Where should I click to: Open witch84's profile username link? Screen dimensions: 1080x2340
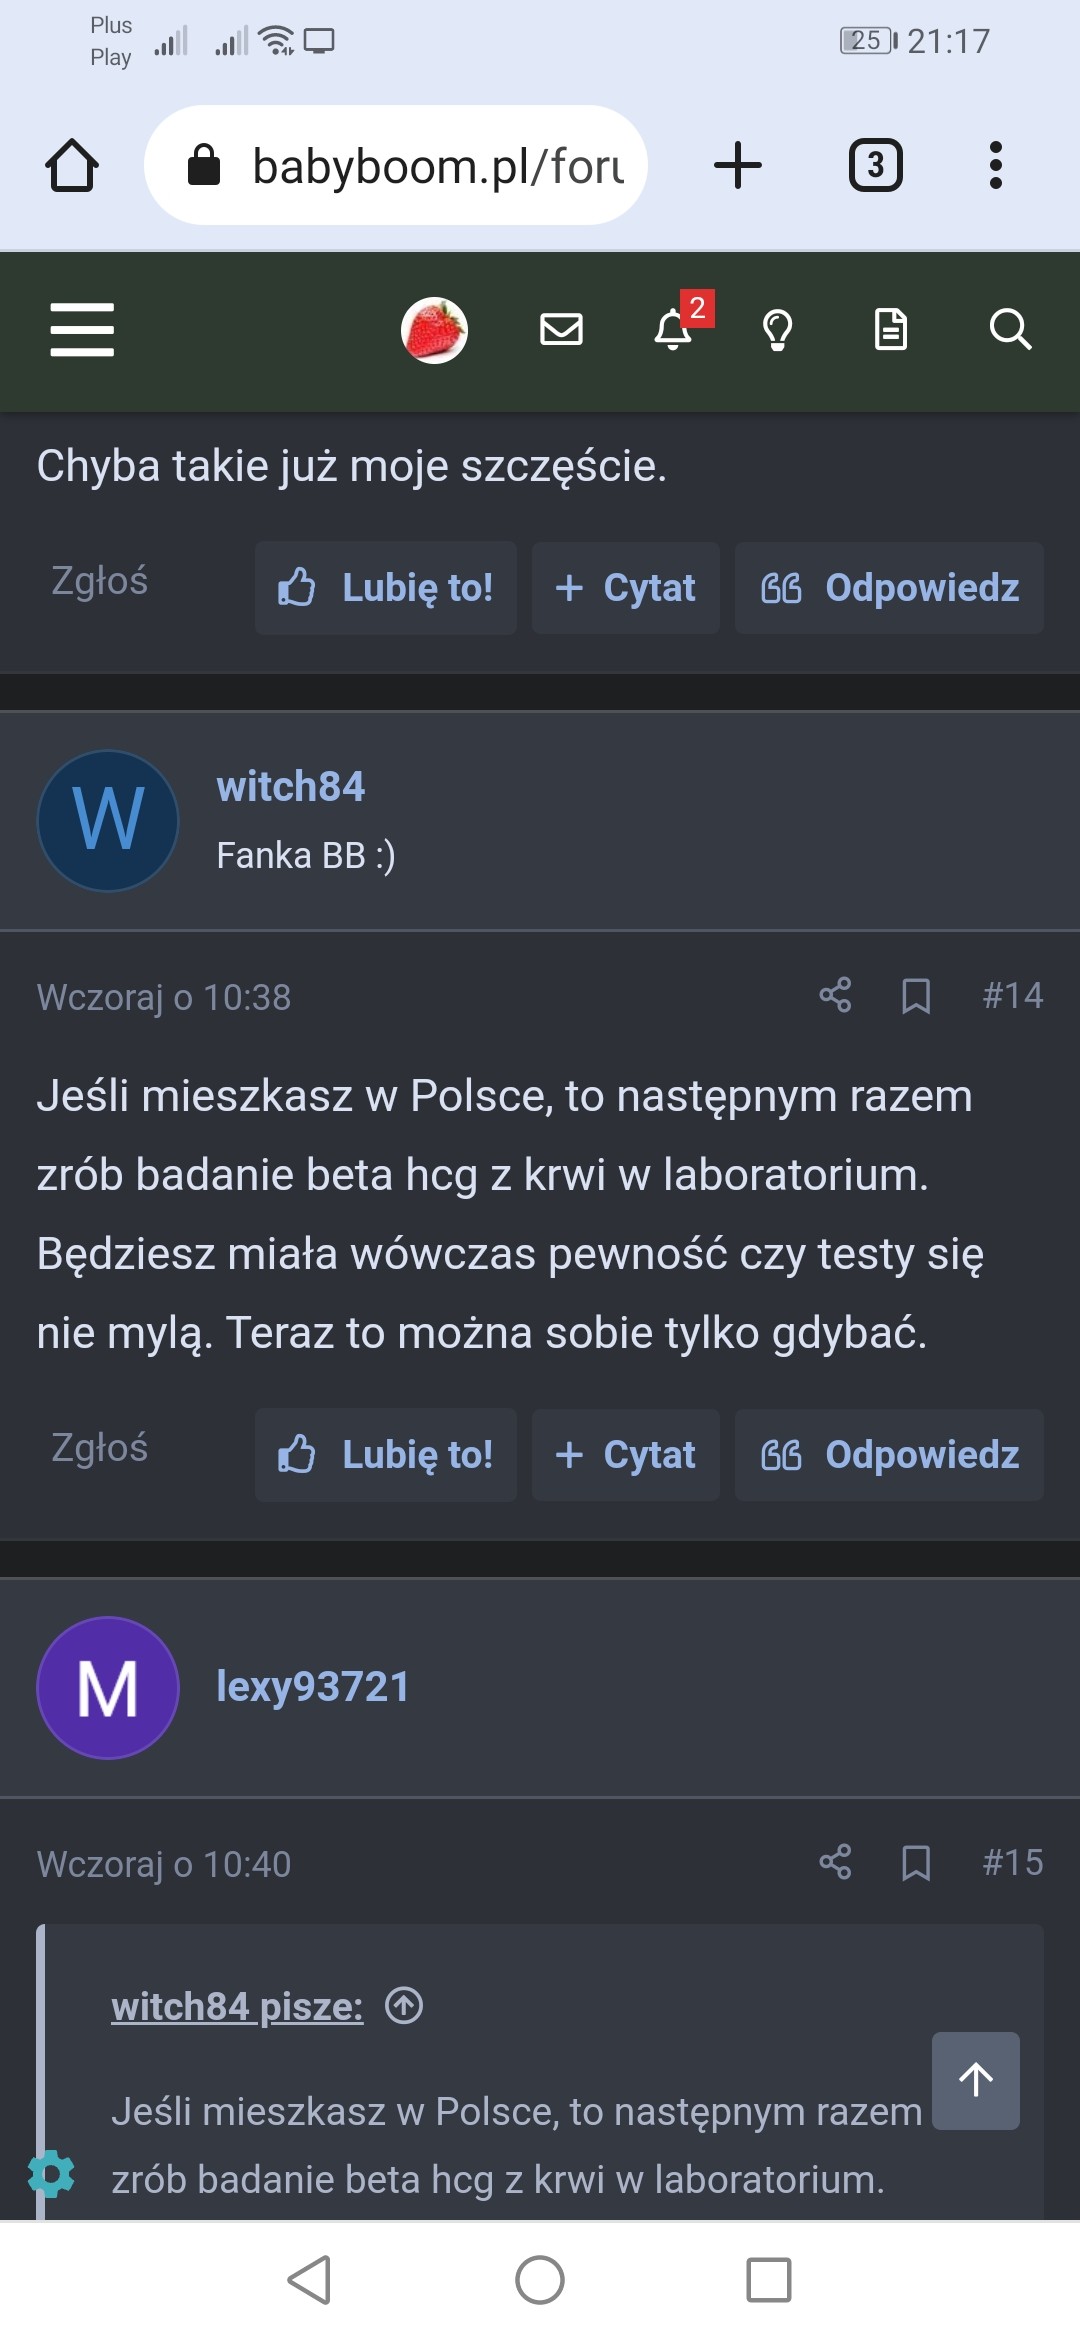[291, 787]
